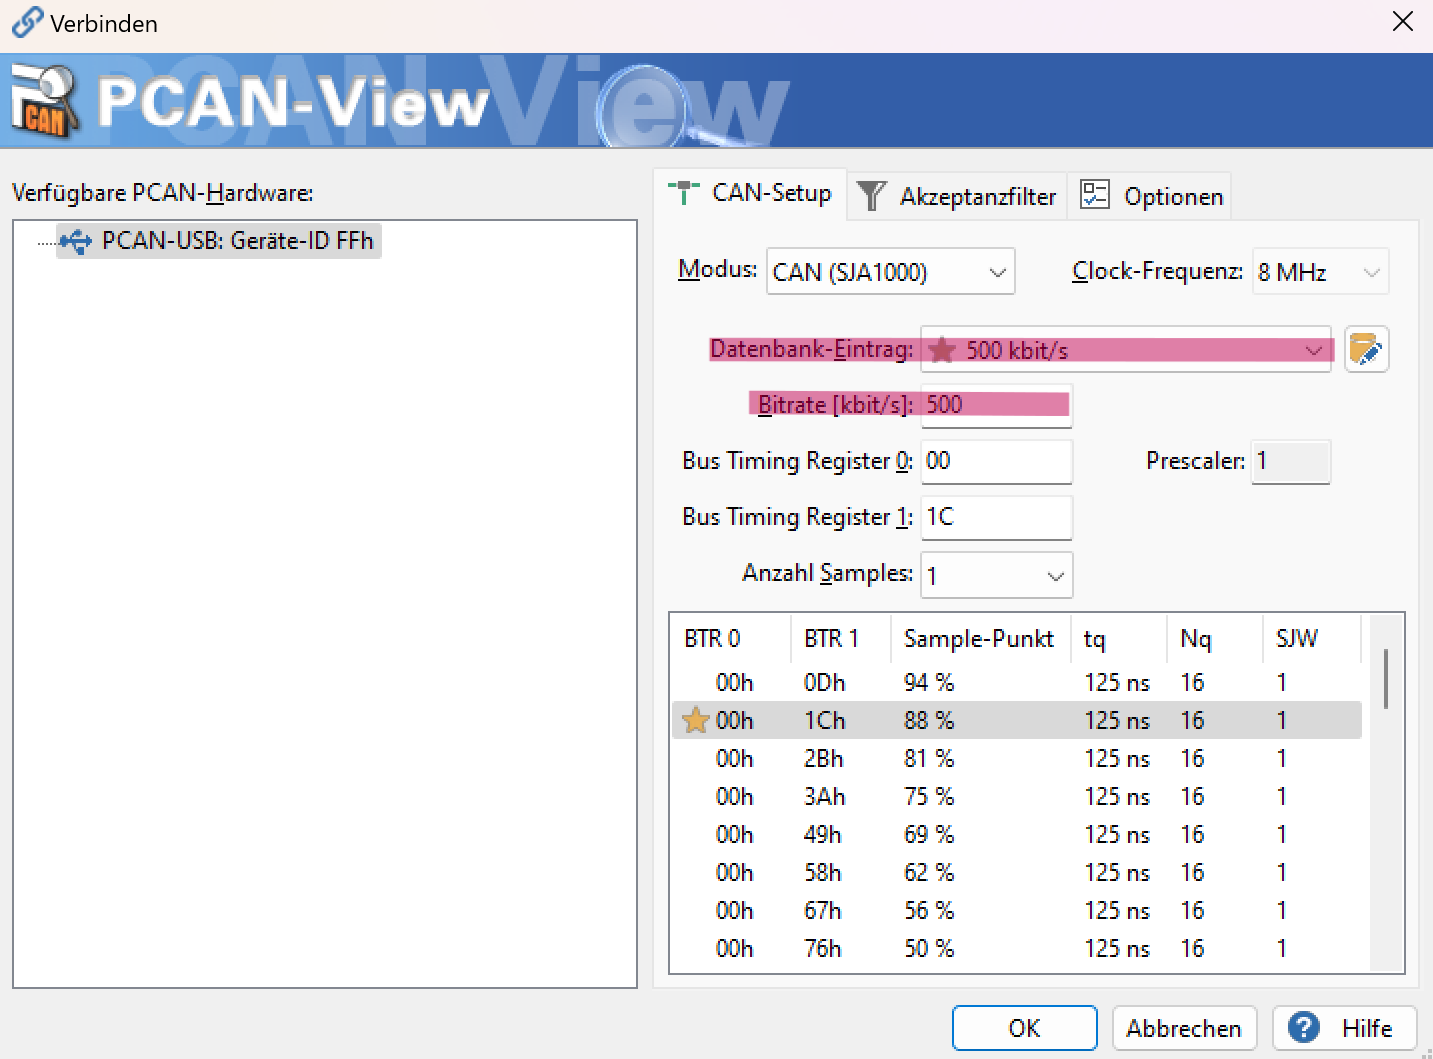Pick the 49h timing row

click(1017, 834)
